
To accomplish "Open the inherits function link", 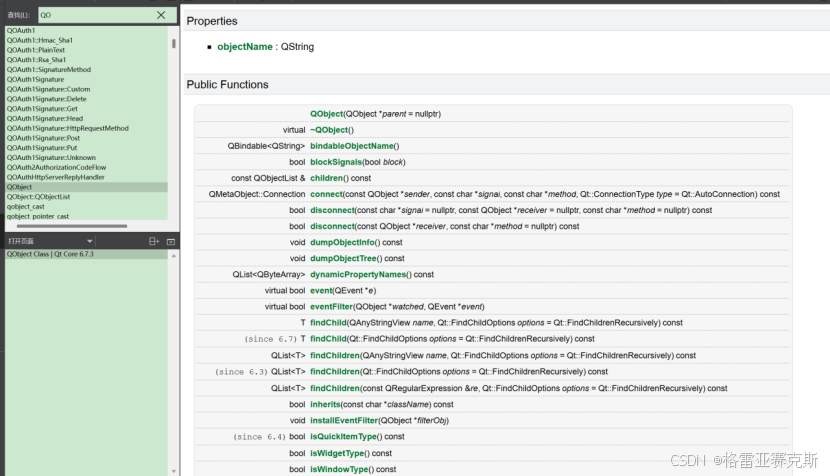I will coord(325,405).
